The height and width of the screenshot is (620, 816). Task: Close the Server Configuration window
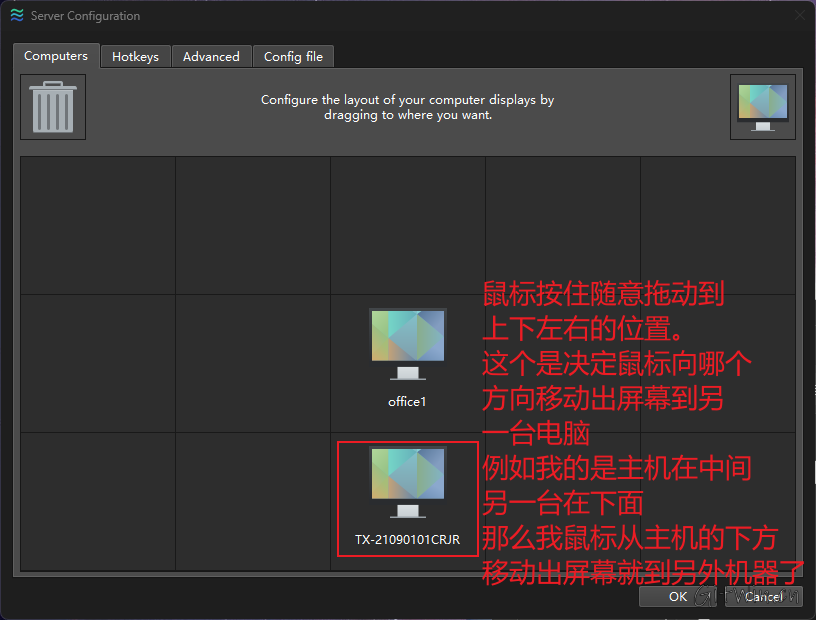click(799, 16)
